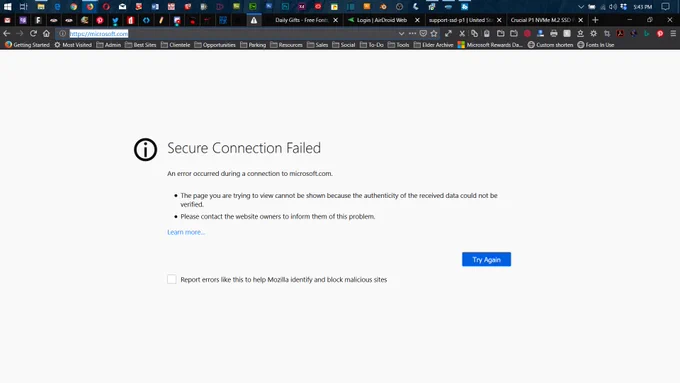Viewport: 680px width, 383px height.
Task: Open the To-Do bookmarks folder
Action: point(372,45)
